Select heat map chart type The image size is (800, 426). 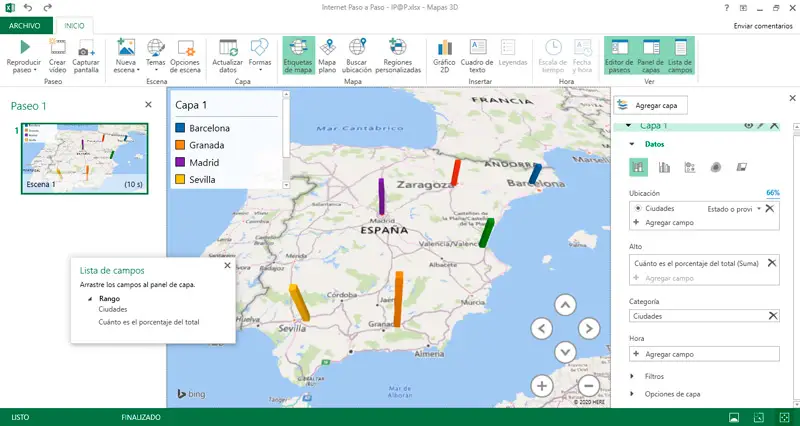coord(716,167)
